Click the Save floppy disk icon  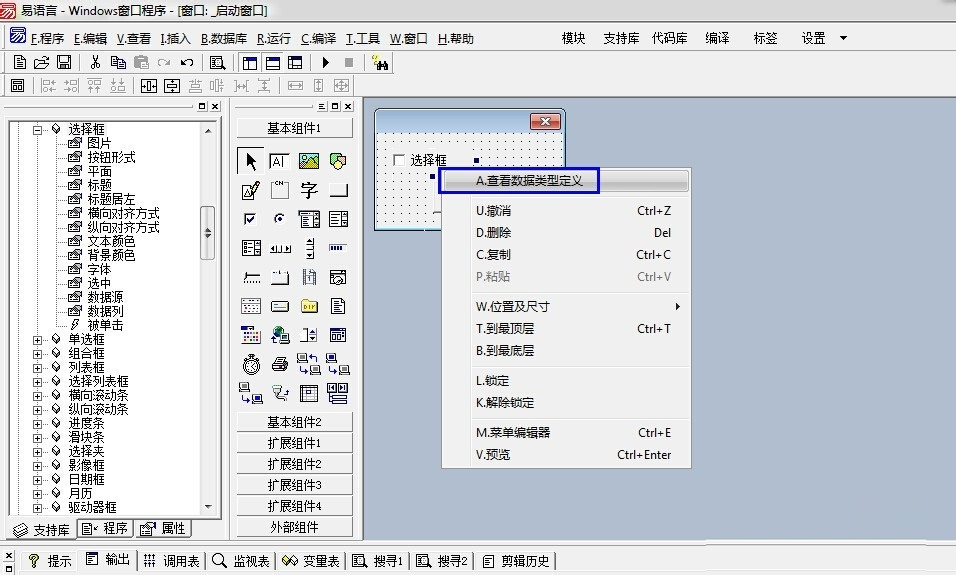pos(64,62)
